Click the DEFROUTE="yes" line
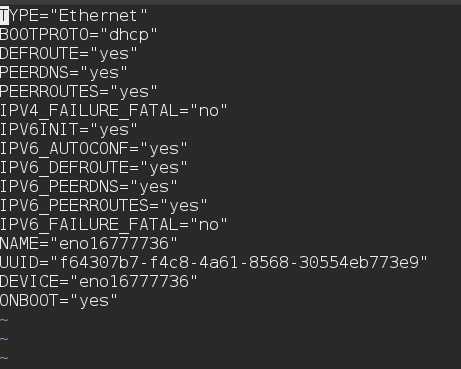The image size is (461, 369). [x=69, y=54]
